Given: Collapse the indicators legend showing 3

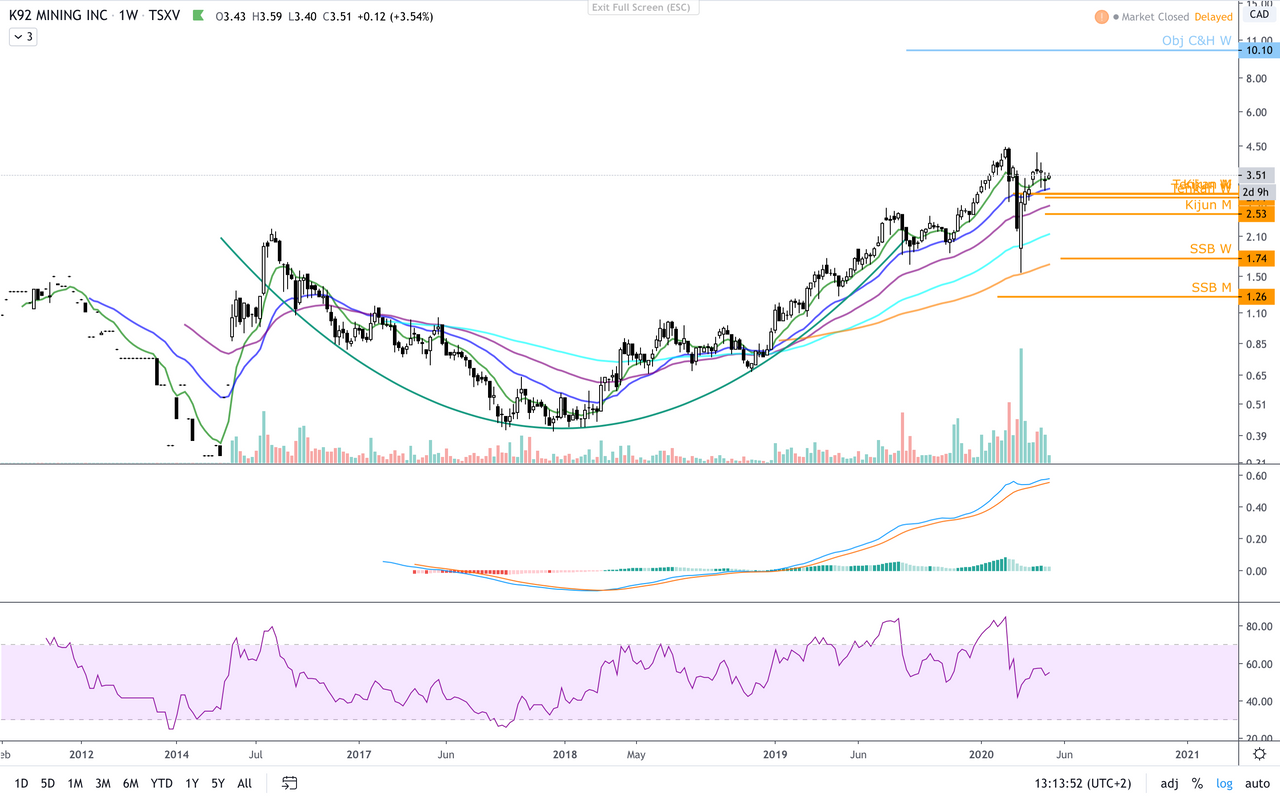Looking at the screenshot, I should point(23,37).
